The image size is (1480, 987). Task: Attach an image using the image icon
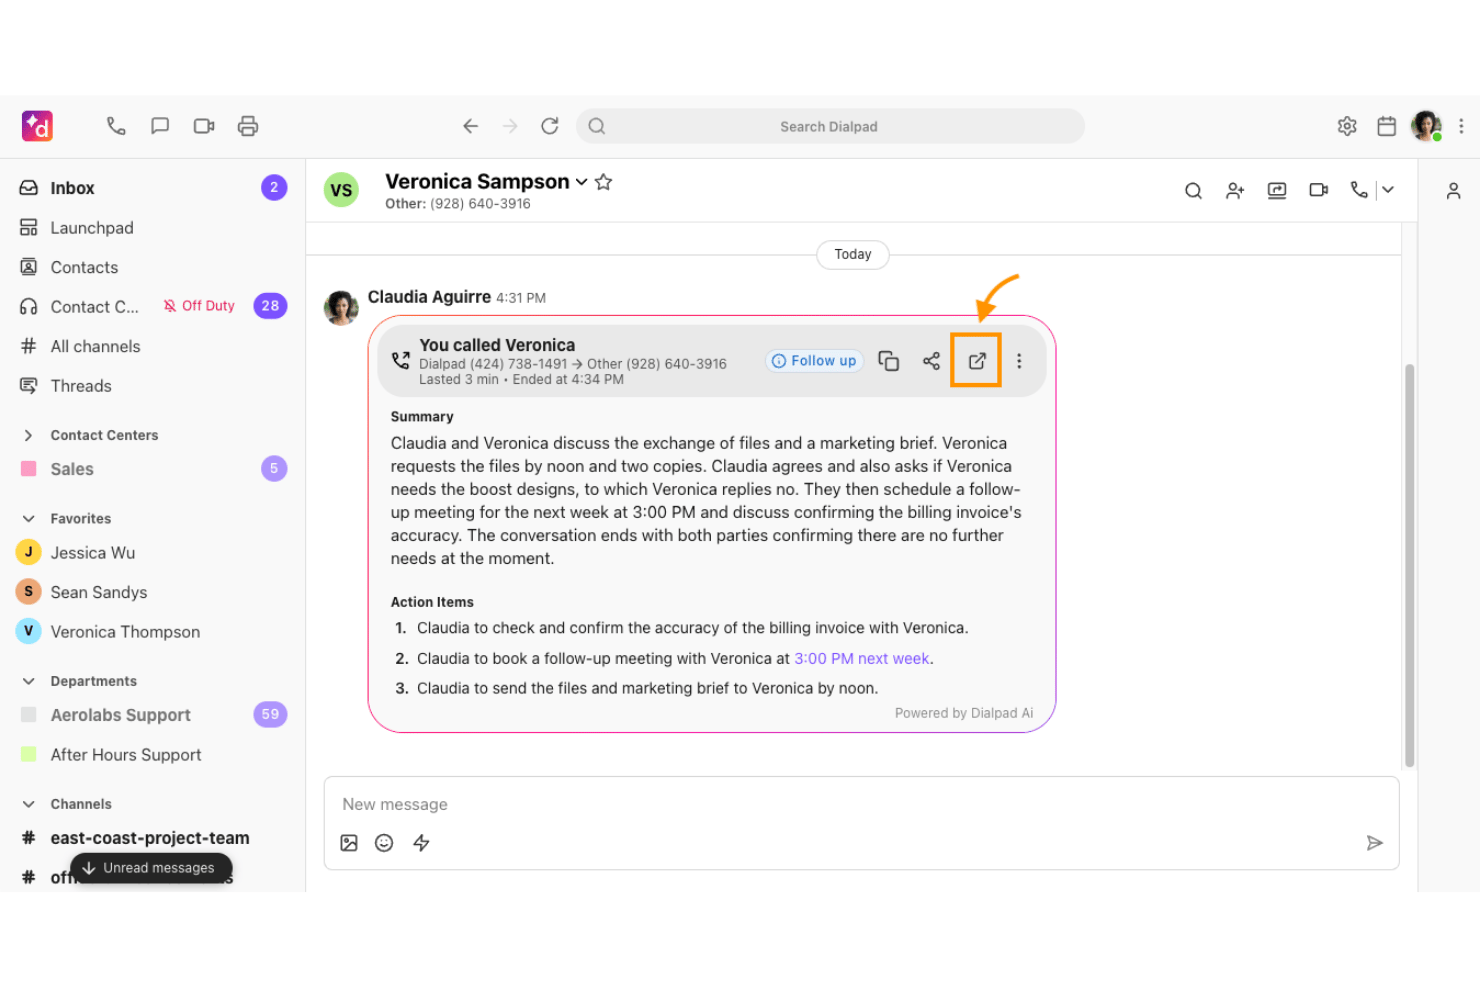coord(349,843)
